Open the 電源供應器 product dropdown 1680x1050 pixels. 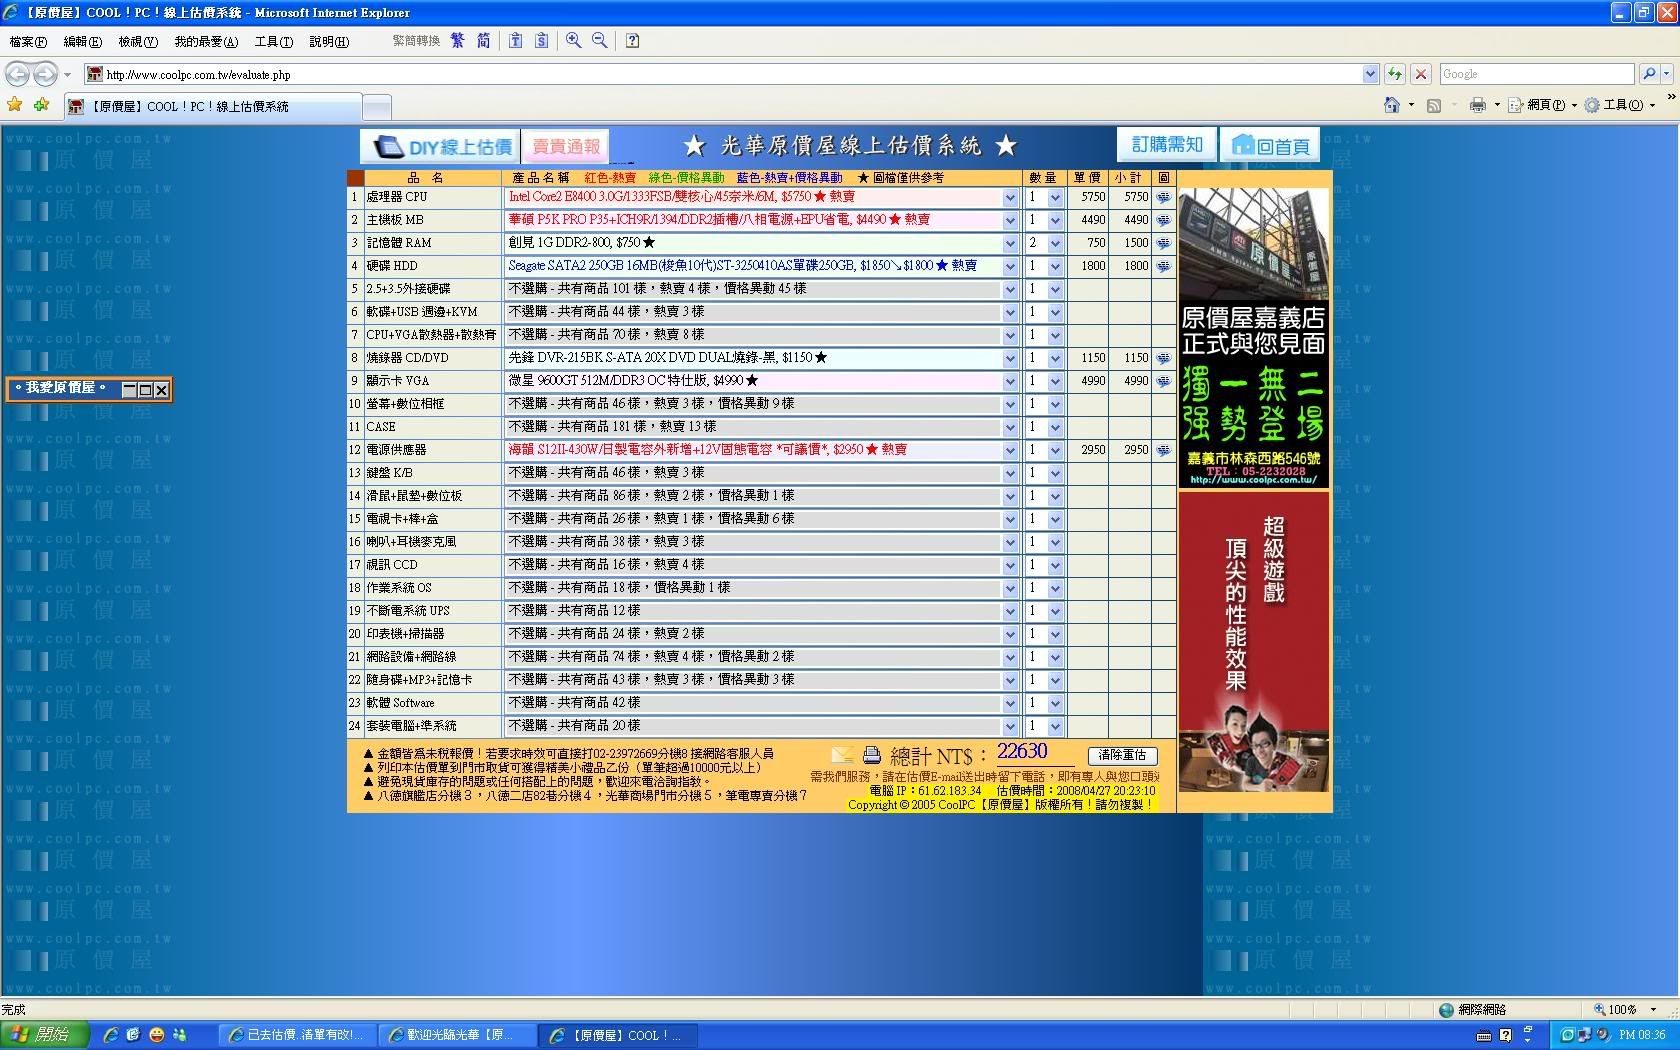click(x=1010, y=450)
